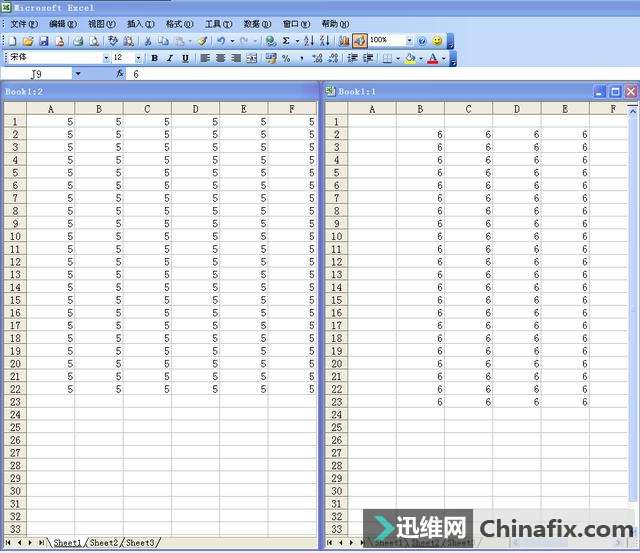Click the Copy icon
640x553 pixels.
click(163, 41)
